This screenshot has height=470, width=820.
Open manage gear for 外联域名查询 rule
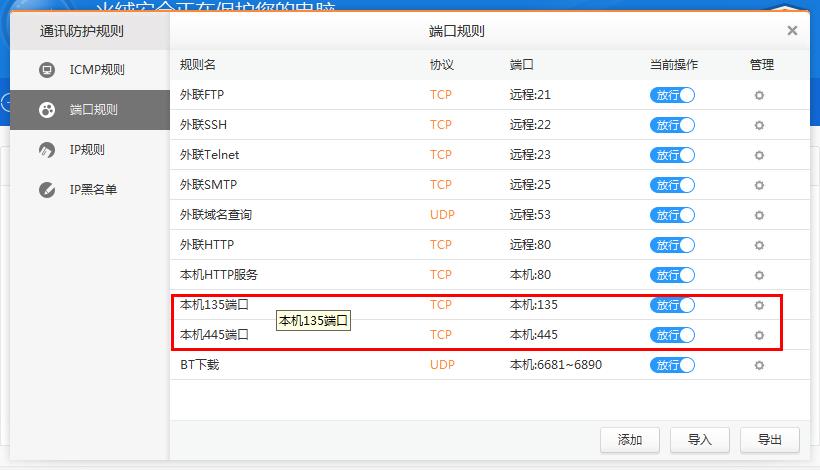[x=759, y=215]
